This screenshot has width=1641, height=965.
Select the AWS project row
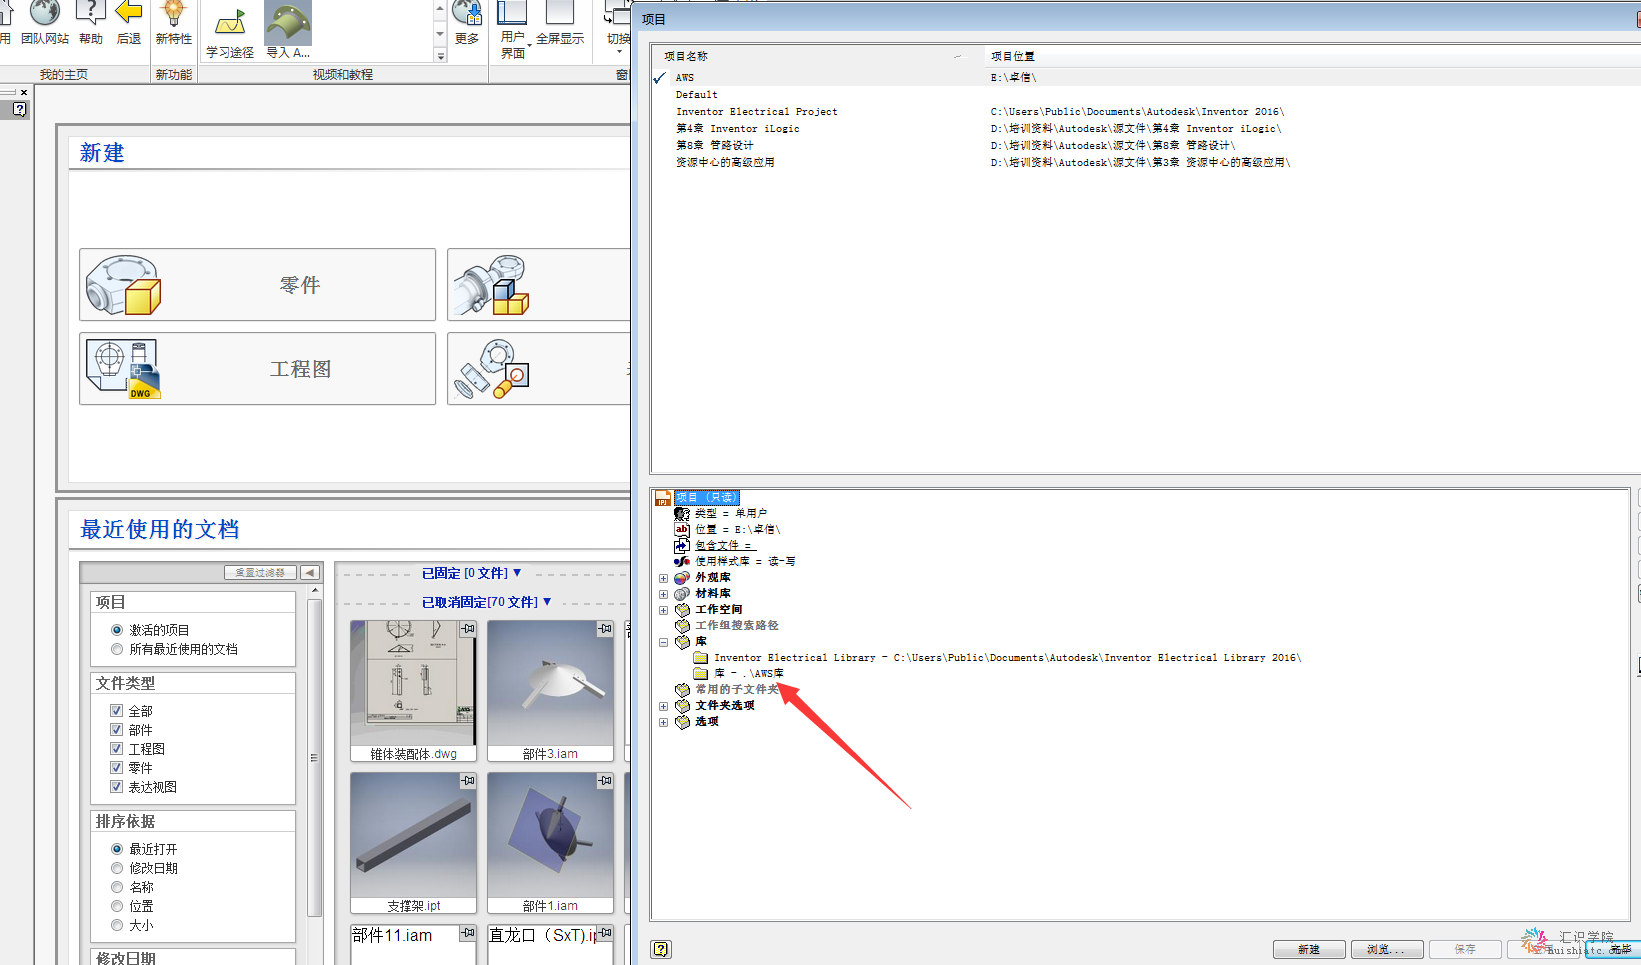1145,77
